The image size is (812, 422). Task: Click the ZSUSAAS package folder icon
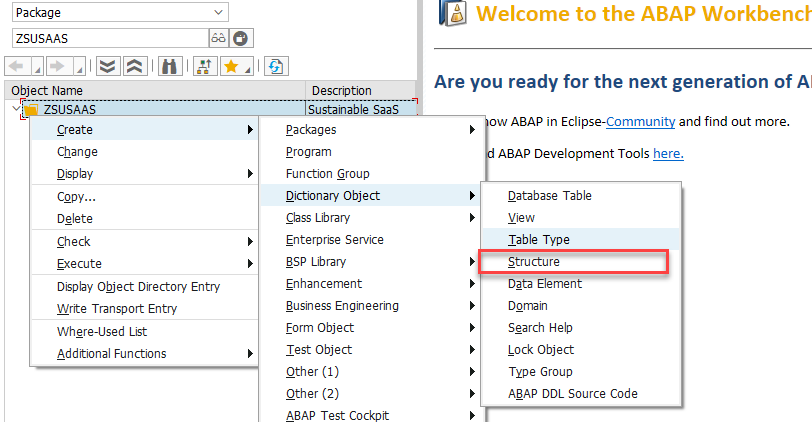click(32, 110)
